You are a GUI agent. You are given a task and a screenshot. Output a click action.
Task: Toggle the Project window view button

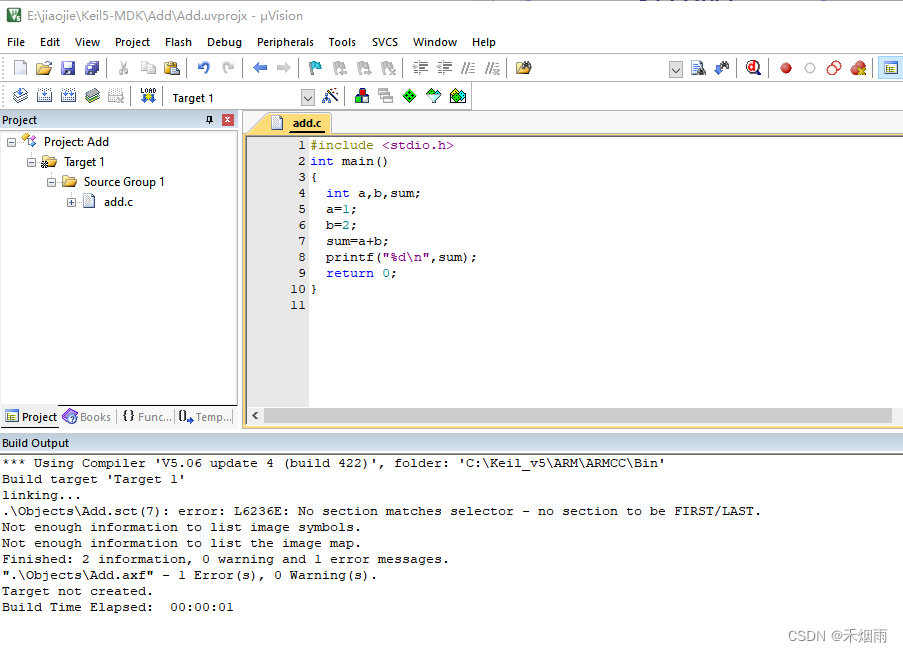[888, 68]
